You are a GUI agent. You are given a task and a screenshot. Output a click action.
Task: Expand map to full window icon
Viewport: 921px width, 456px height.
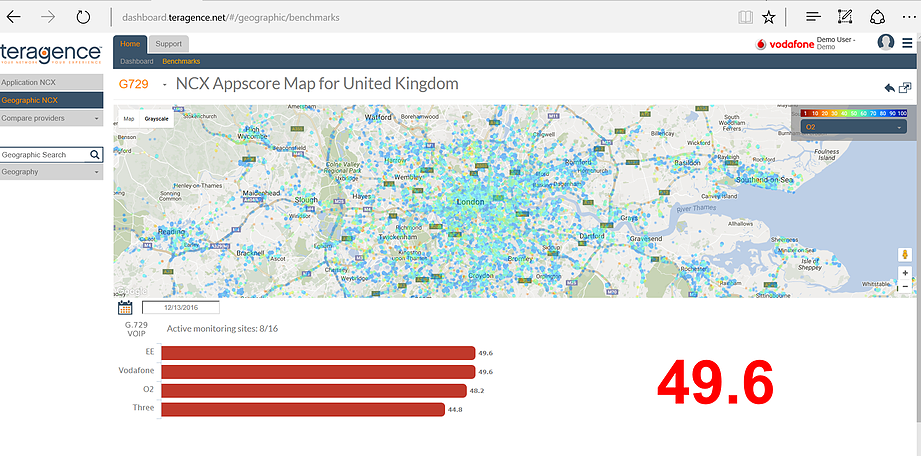pyautogui.click(x=905, y=88)
